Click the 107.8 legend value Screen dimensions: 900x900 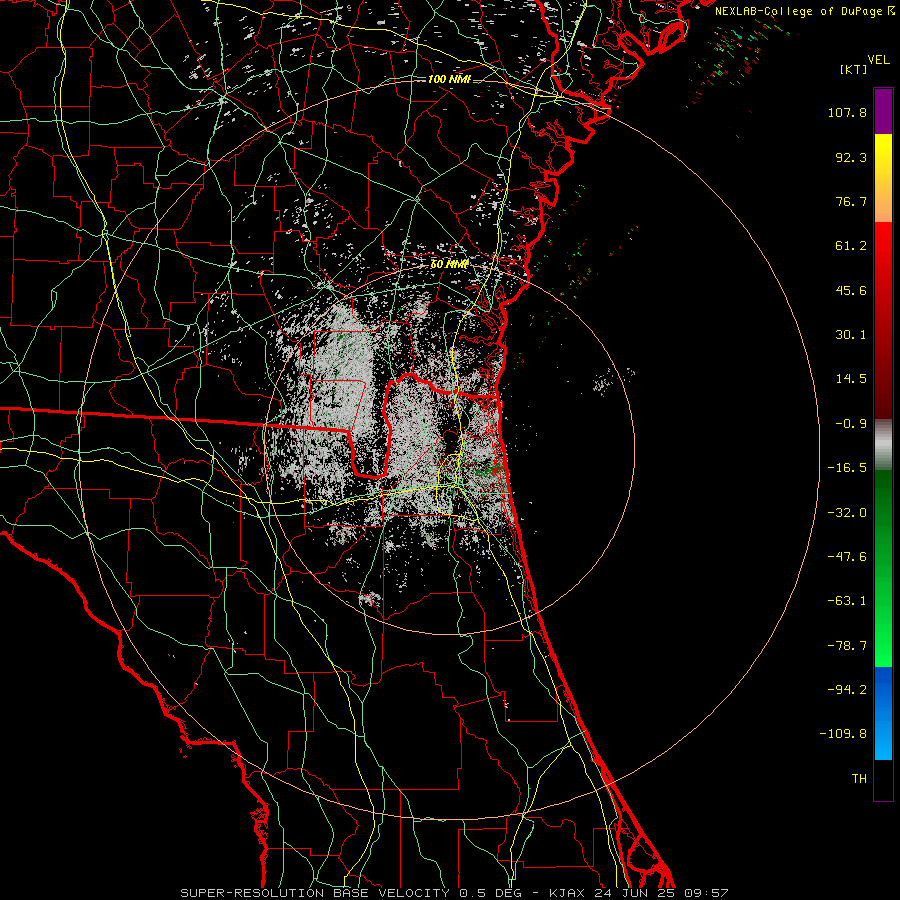tap(847, 112)
